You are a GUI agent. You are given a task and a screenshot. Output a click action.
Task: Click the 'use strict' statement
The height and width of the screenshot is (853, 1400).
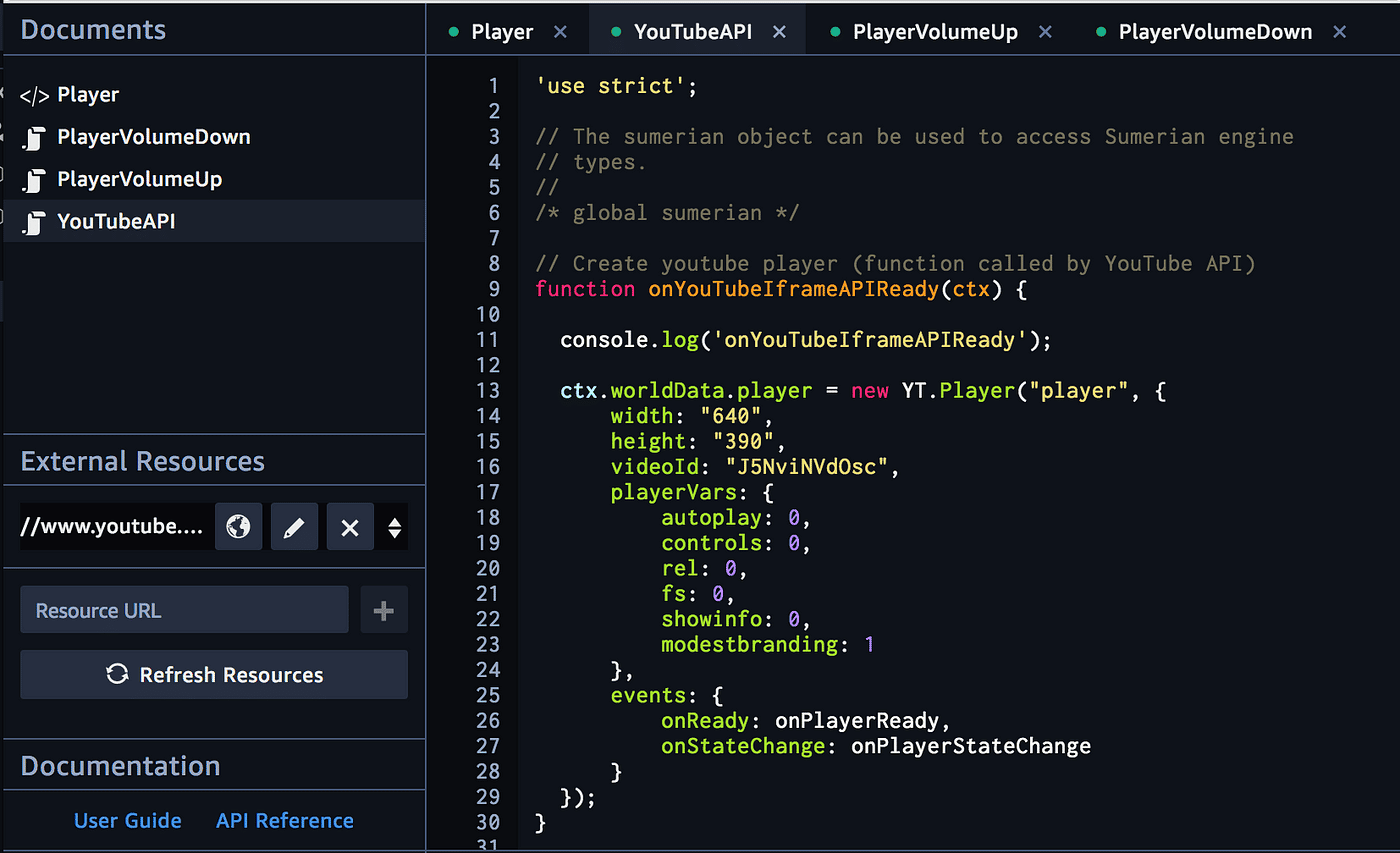coord(616,86)
